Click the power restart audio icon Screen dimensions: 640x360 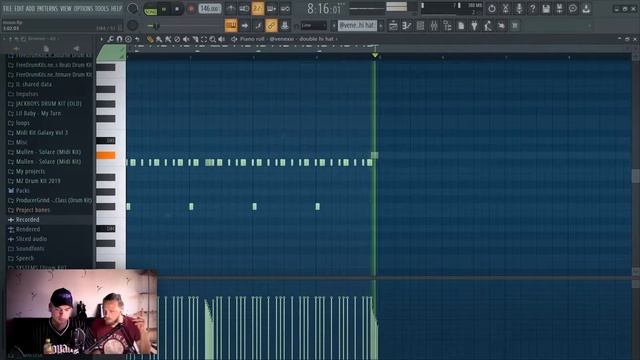point(492,9)
